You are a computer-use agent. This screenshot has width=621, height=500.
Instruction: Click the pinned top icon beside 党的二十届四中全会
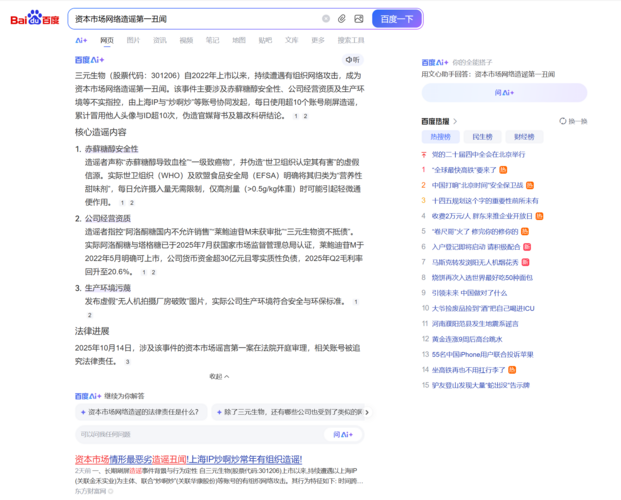pos(423,155)
